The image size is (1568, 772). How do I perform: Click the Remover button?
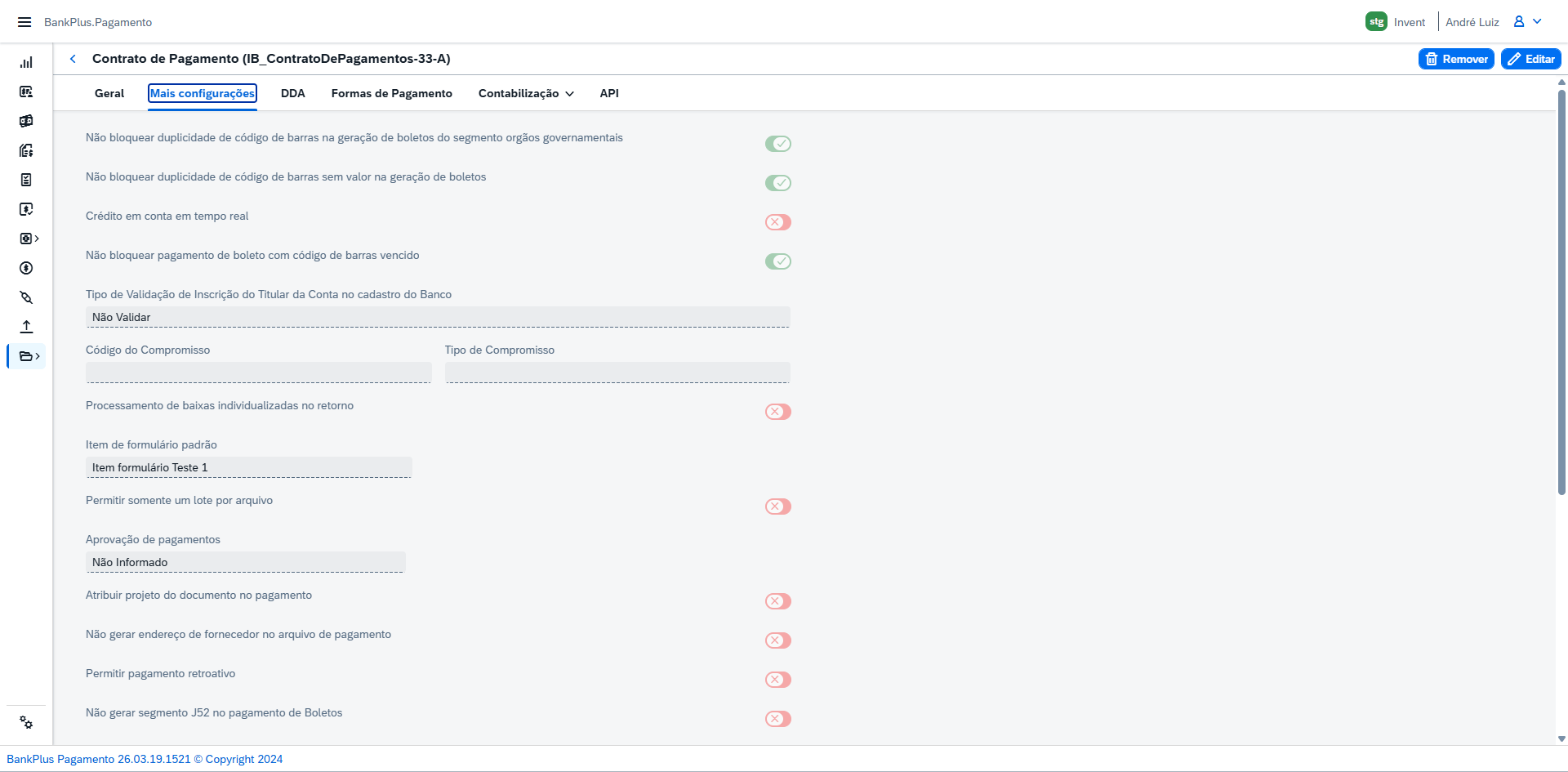pyautogui.click(x=1456, y=59)
